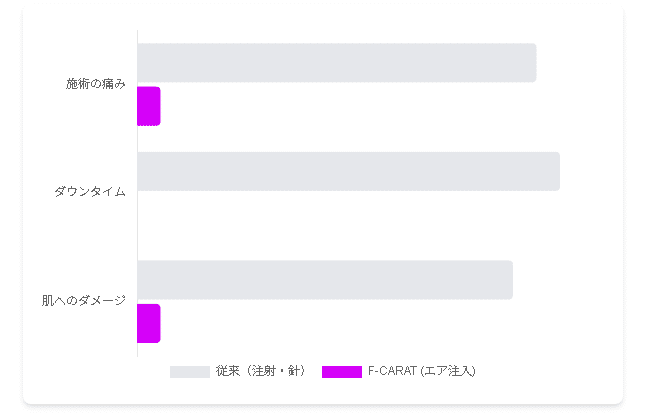
Task: Click the longest gray bar for ダウンタイム
Action: (349, 171)
